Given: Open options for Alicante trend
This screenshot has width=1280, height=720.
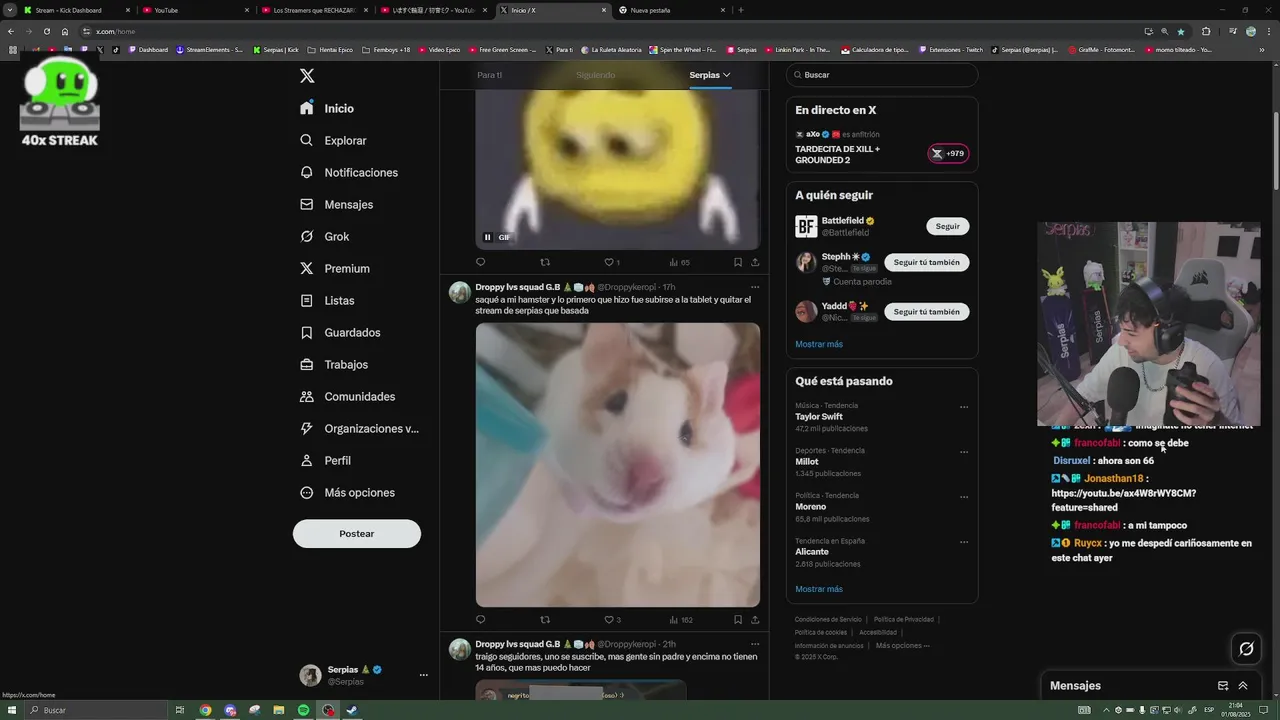Looking at the screenshot, I should click(x=964, y=542).
